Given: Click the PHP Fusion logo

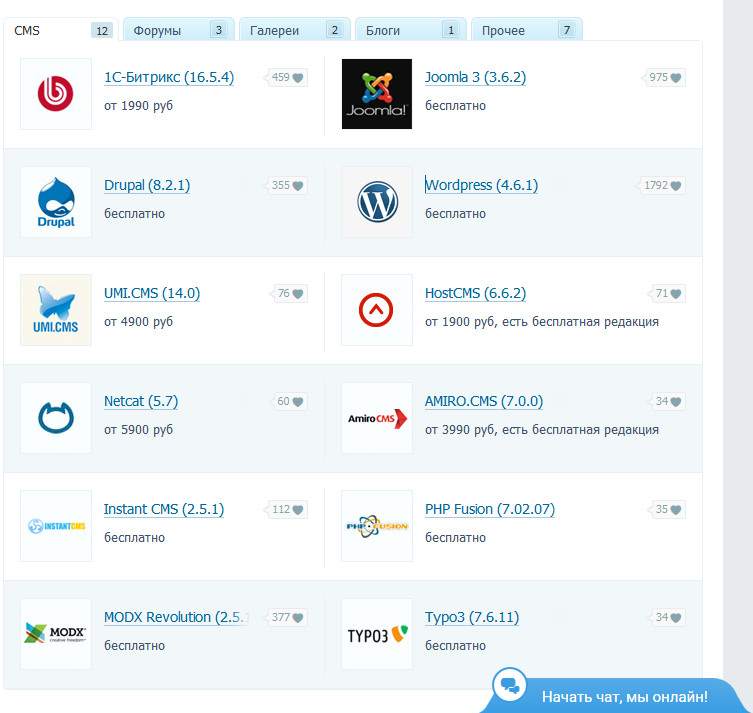Looking at the screenshot, I should [x=377, y=526].
